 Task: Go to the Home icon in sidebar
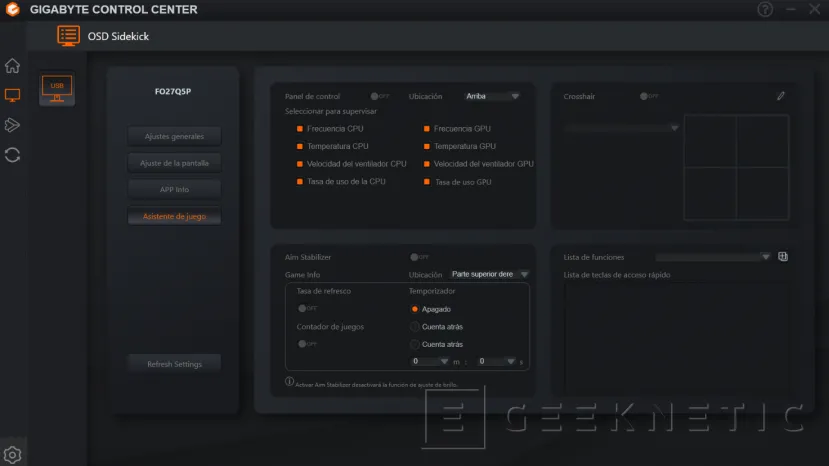coord(12,66)
